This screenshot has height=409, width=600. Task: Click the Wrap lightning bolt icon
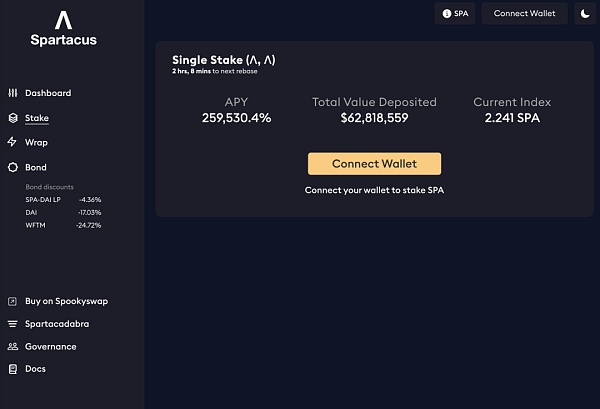(12, 142)
